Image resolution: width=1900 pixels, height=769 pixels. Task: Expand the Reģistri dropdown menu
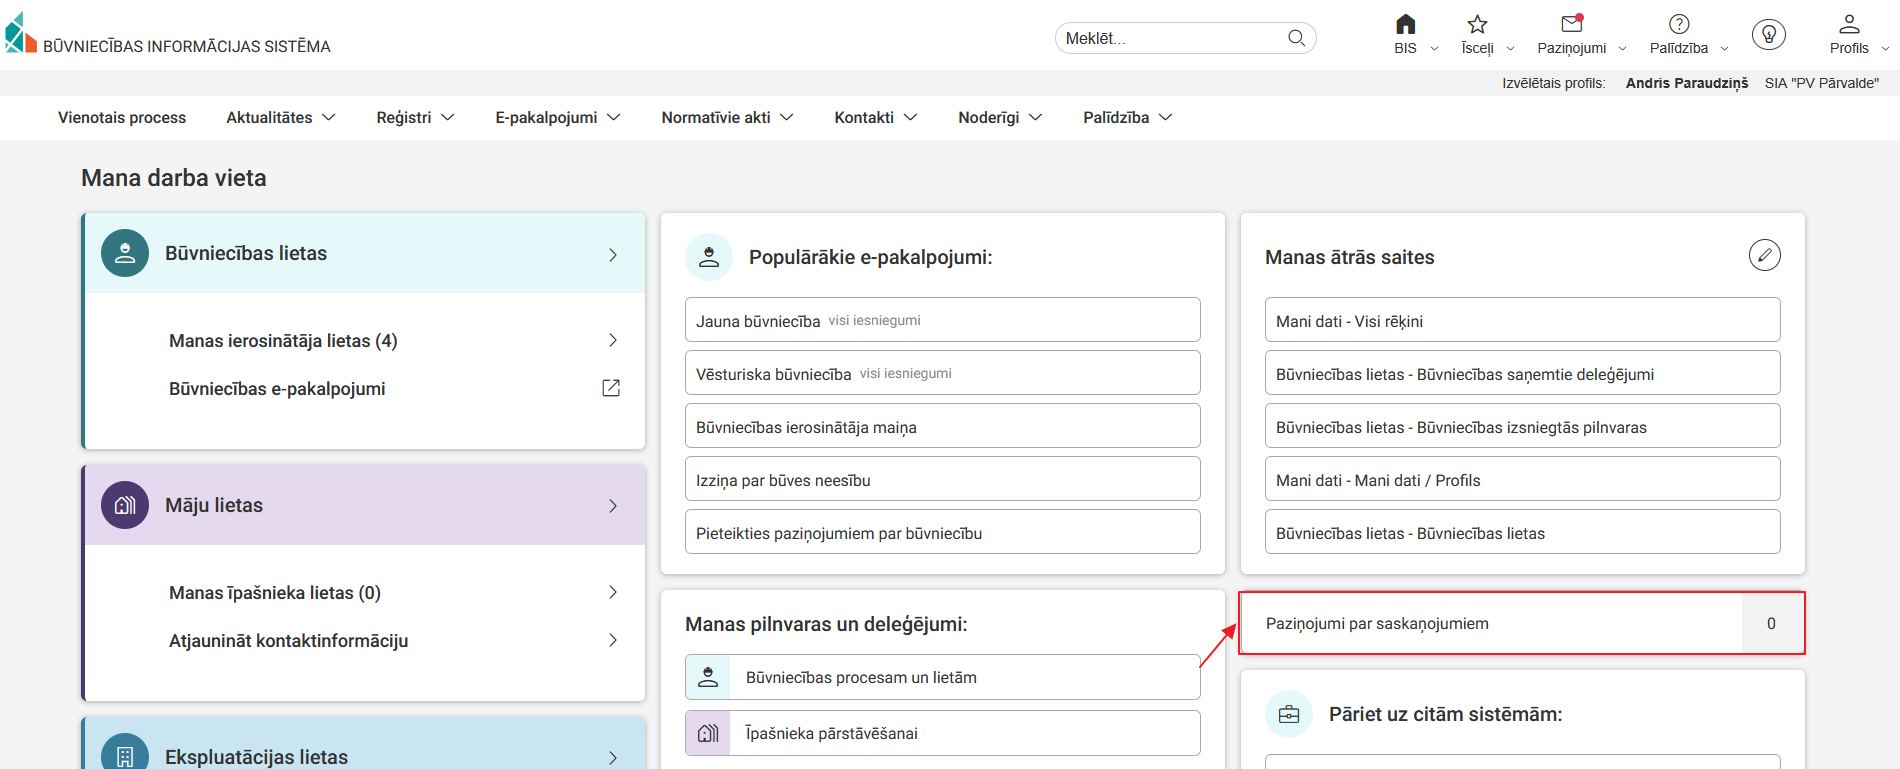[415, 118]
